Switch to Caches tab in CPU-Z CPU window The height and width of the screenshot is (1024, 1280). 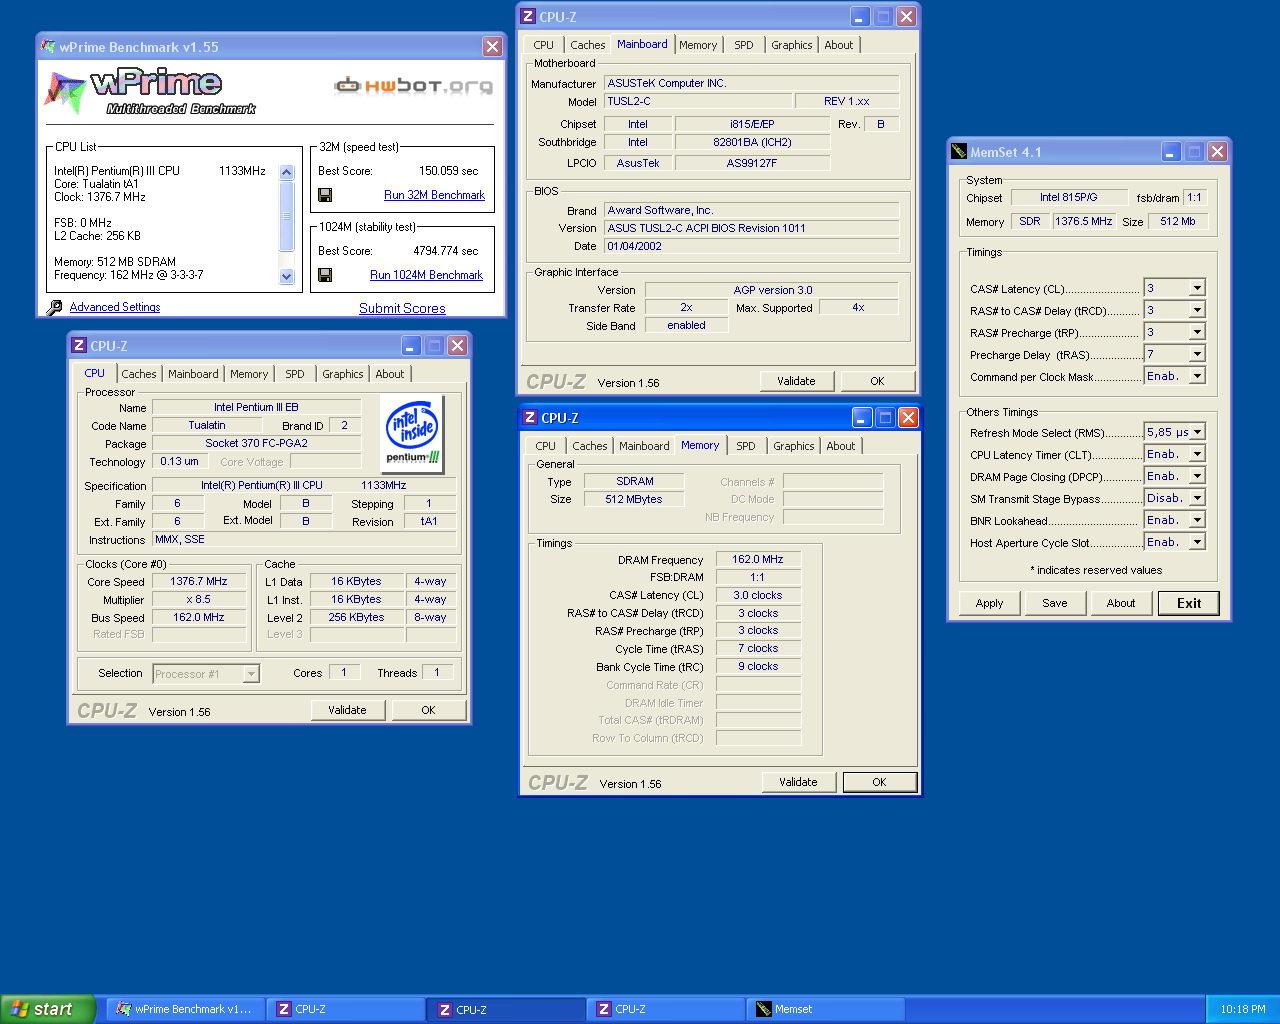[139, 374]
